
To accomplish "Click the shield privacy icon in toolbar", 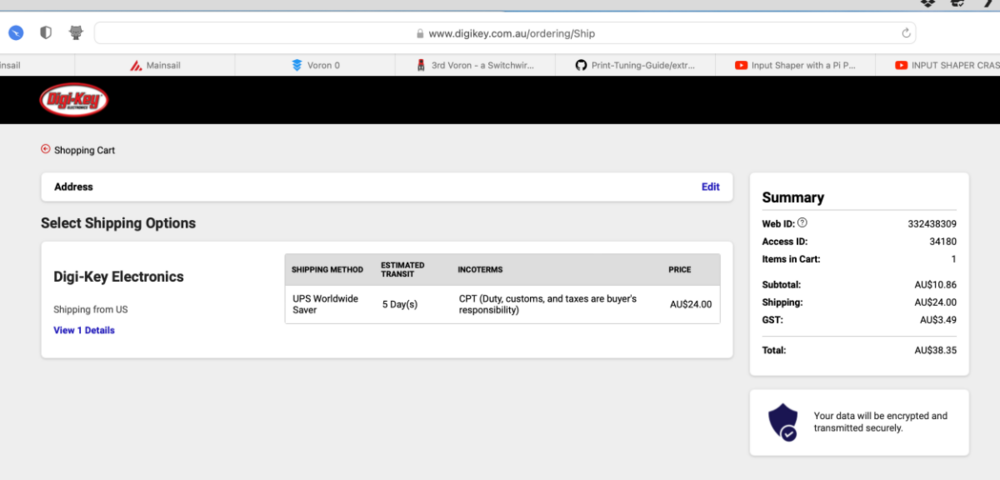I will coord(46,33).
